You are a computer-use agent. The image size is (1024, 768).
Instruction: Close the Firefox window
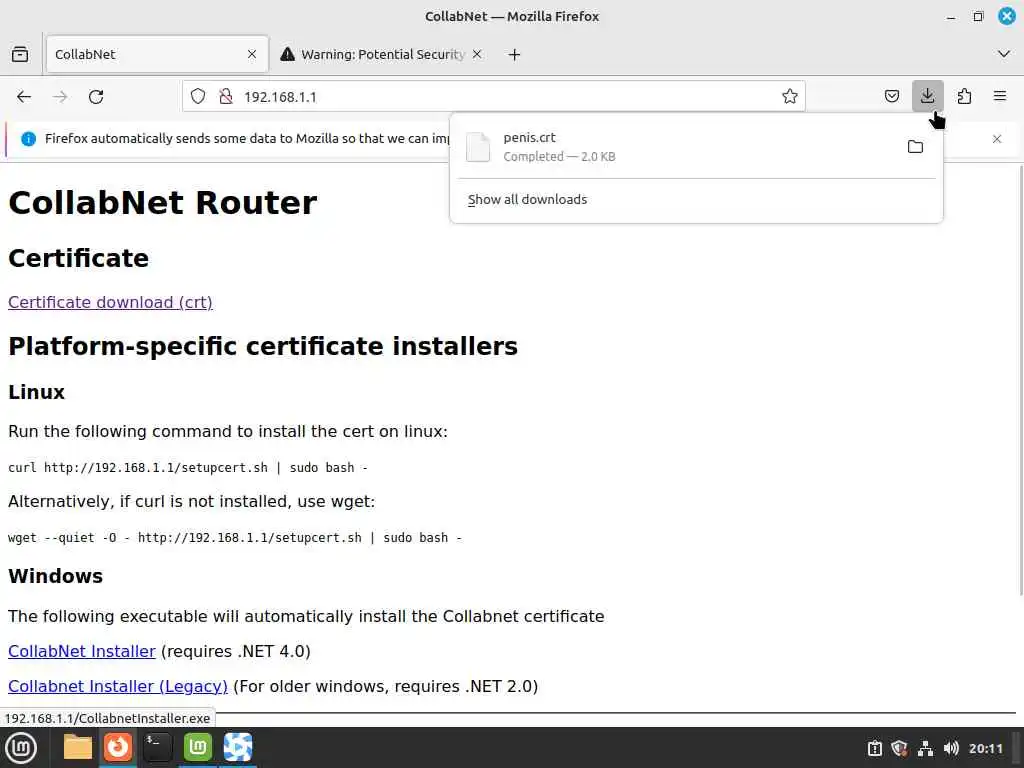[1006, 16]
